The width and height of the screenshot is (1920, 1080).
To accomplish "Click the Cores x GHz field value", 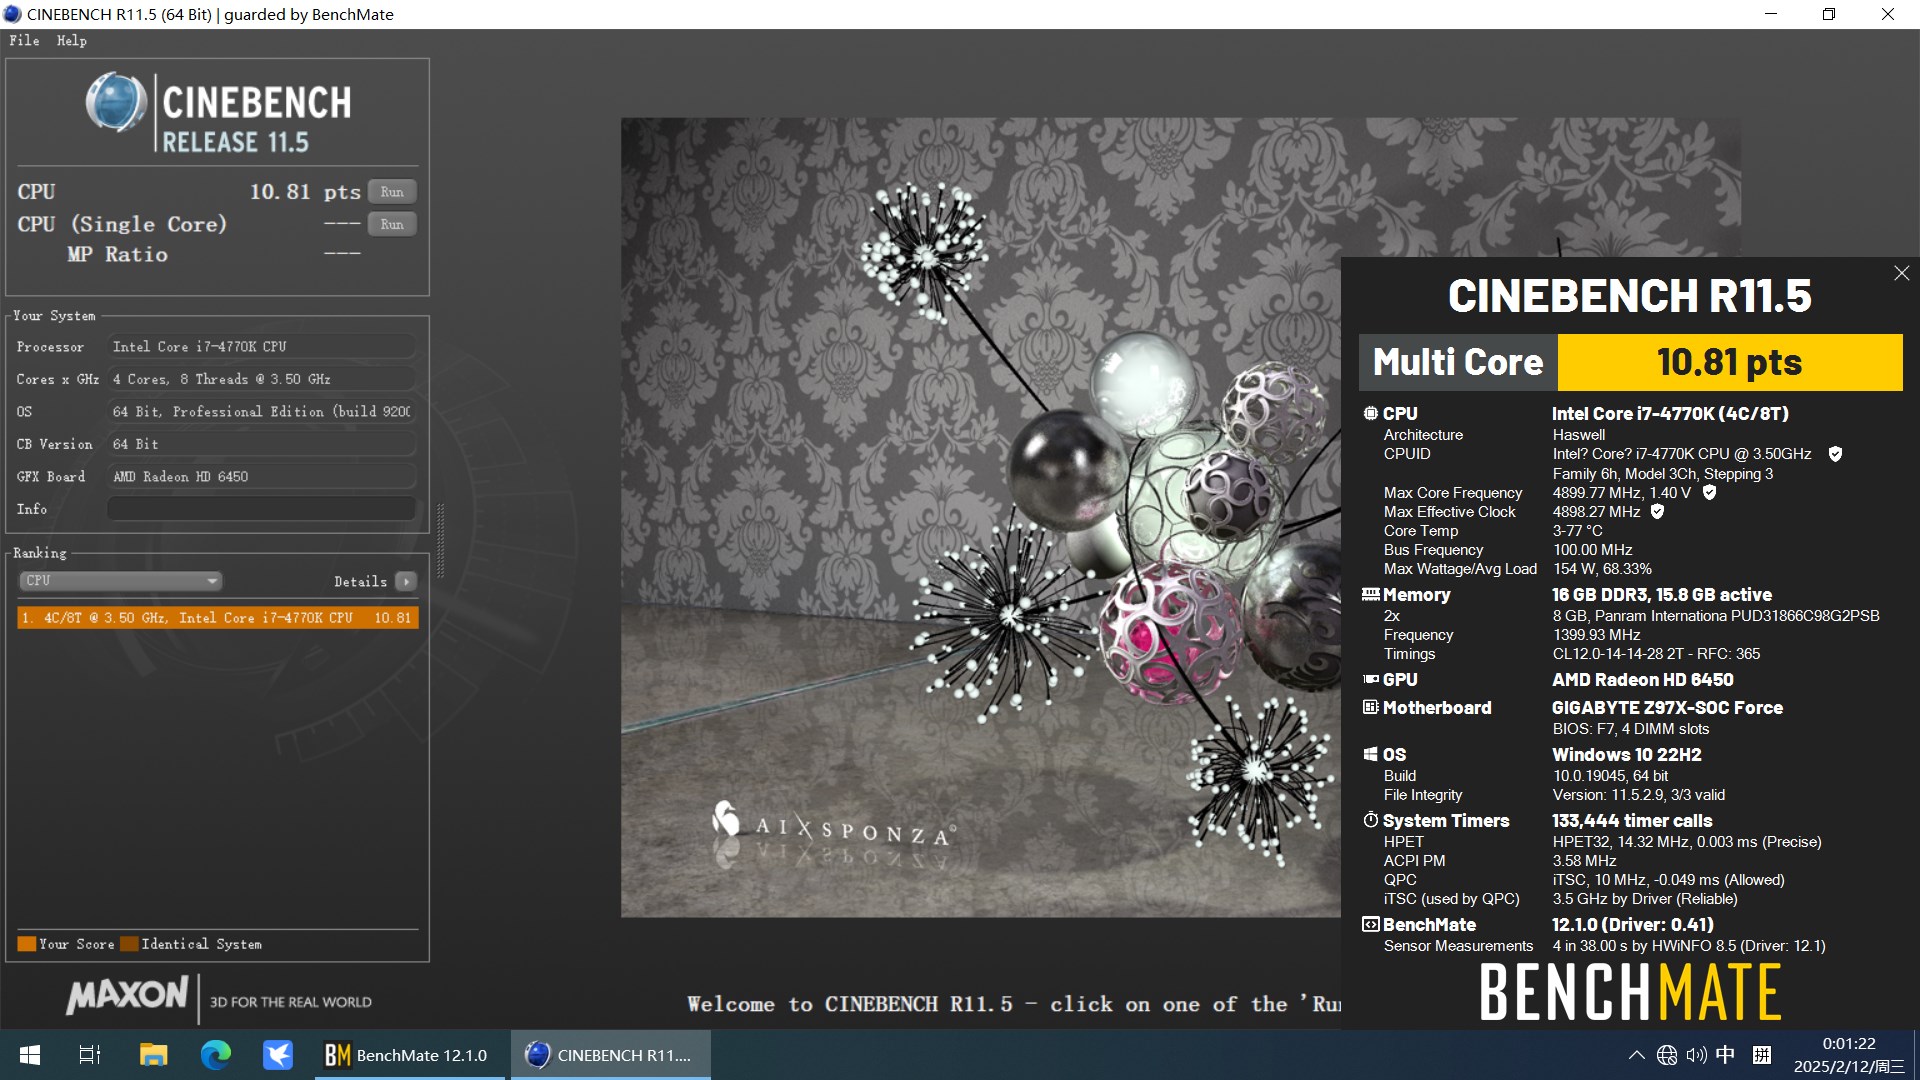I will coord(261,379).
